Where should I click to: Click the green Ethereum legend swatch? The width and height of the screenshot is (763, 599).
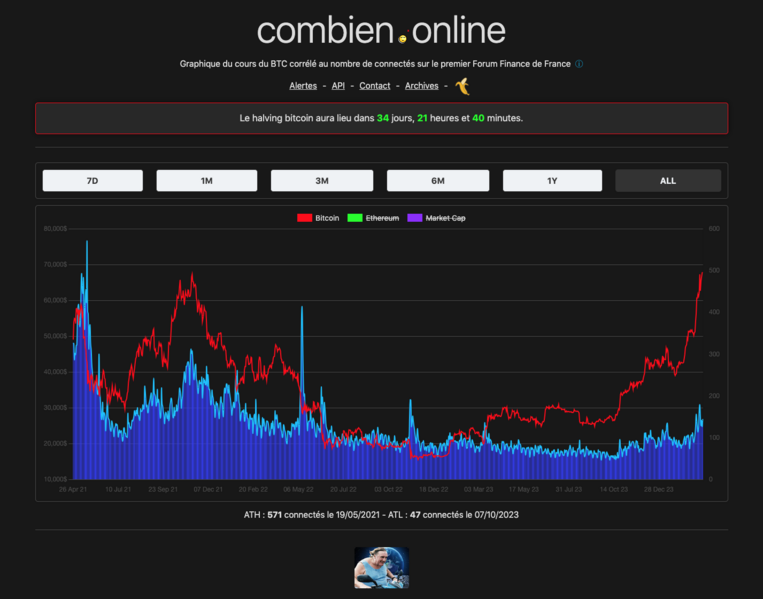coord(355,218)
